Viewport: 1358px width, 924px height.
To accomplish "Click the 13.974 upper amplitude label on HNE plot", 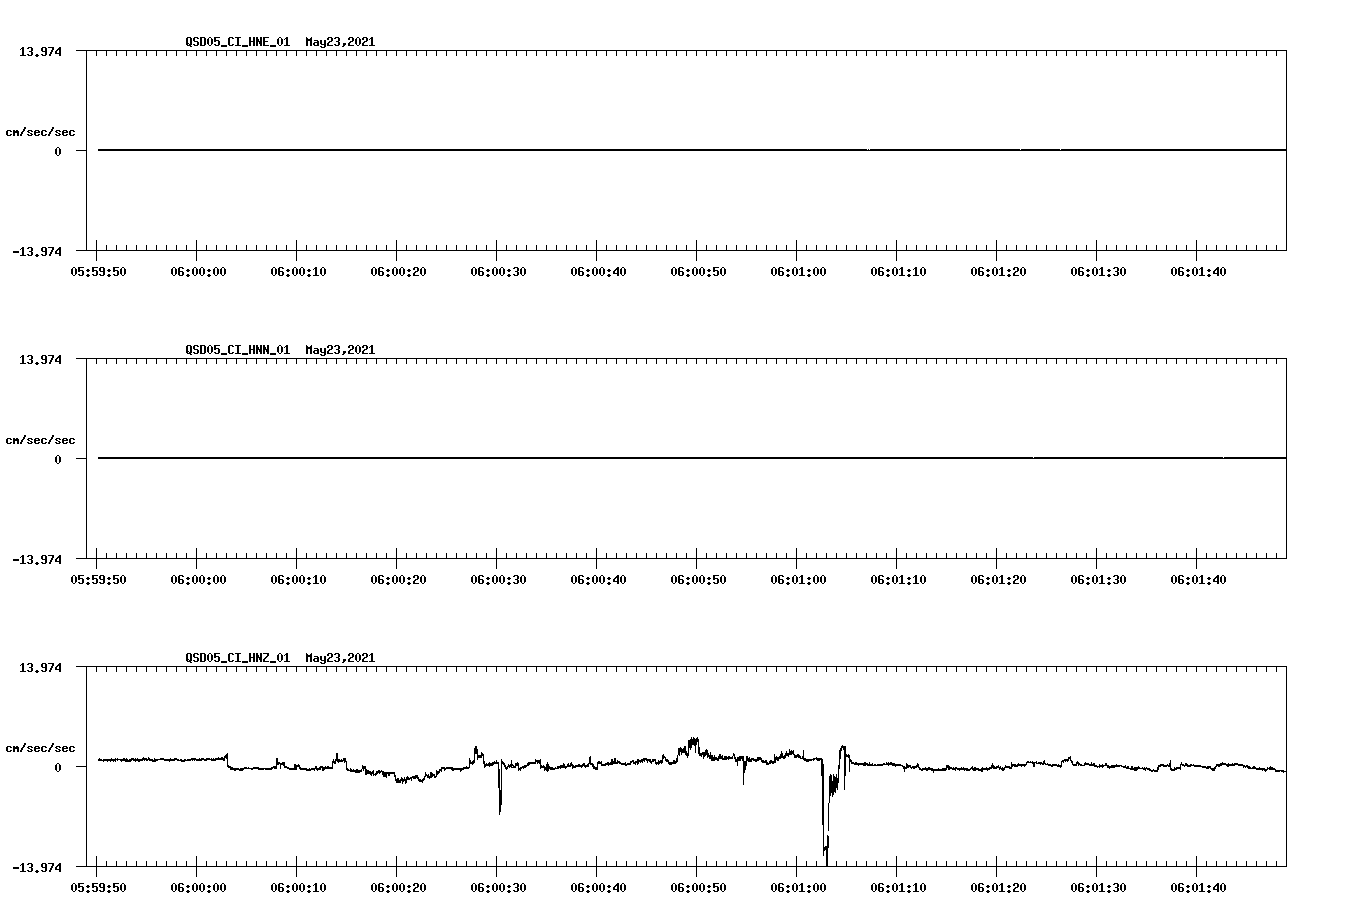I will point(40,51).
